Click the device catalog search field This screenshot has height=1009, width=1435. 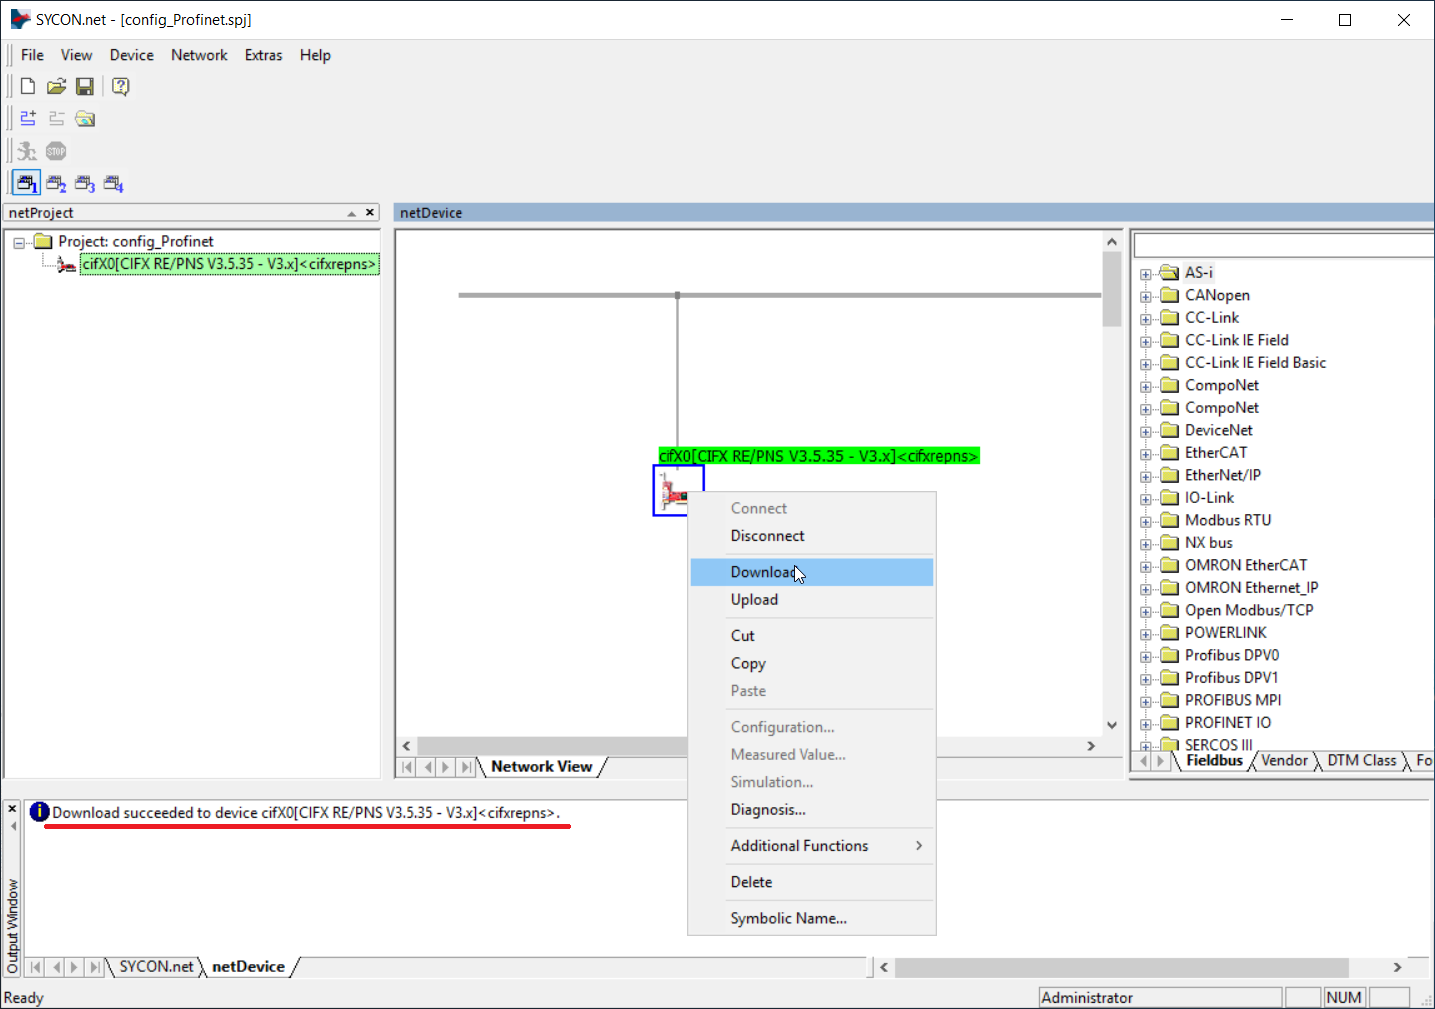click(1284, 246)
